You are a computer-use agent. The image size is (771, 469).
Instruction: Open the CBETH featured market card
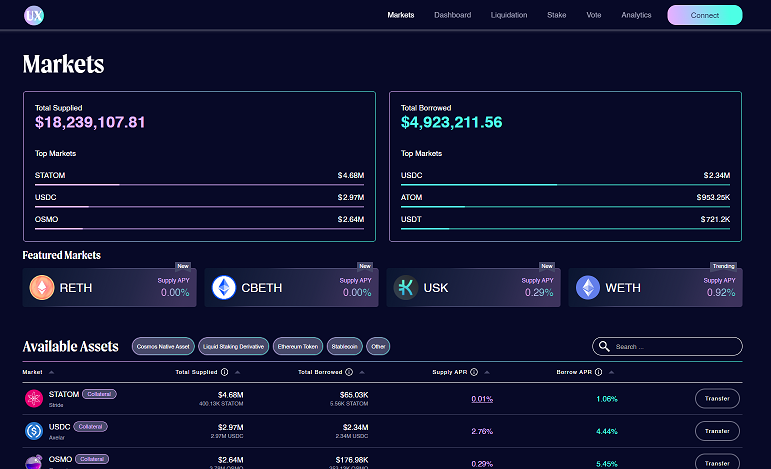(292, 288)
